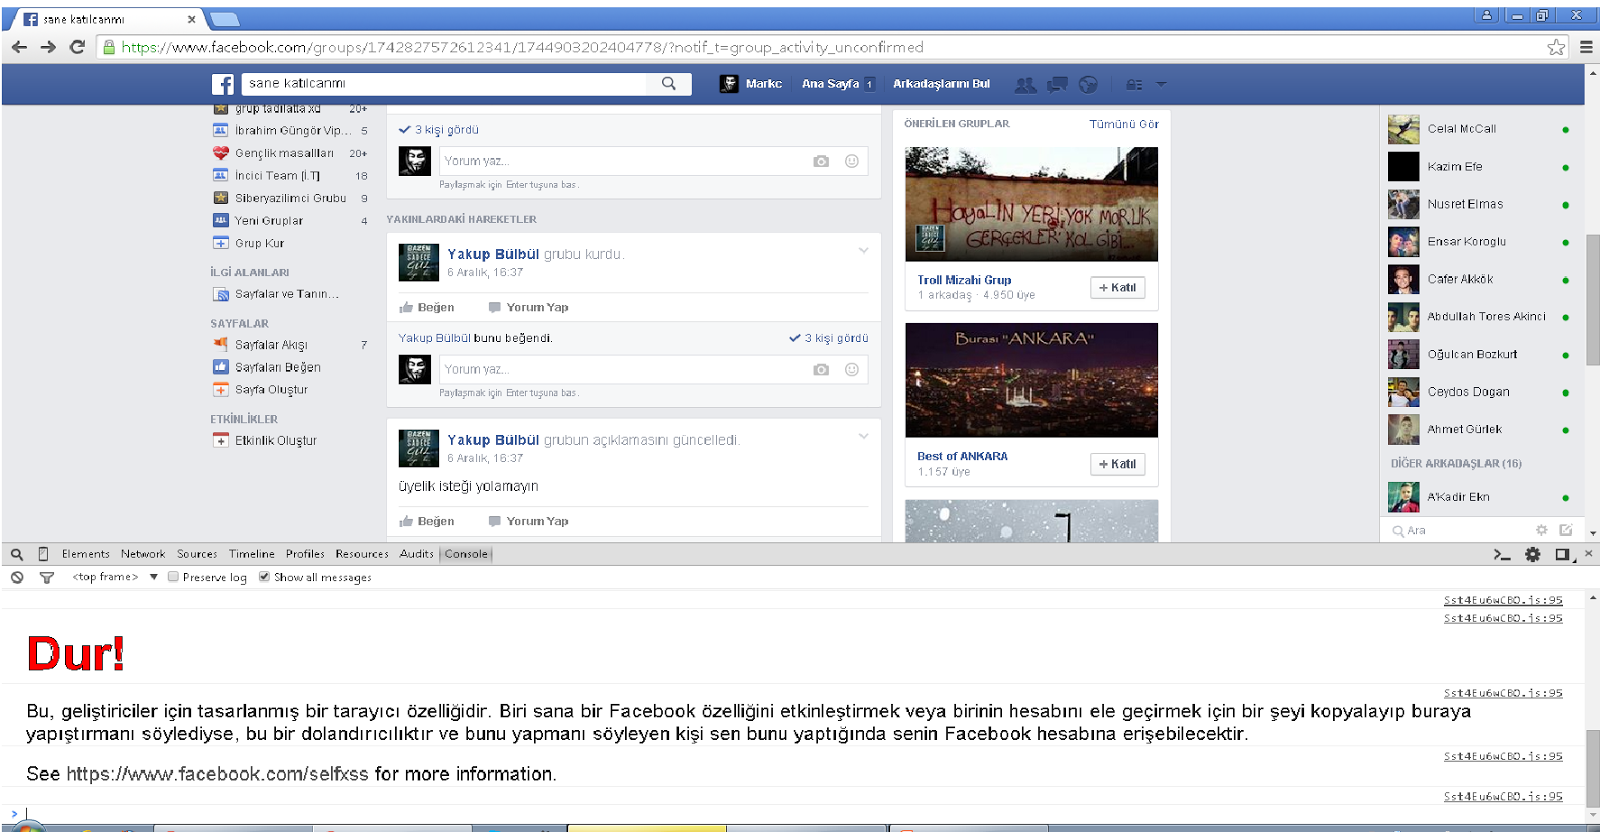Click Ara search field in chat sidebar
This screenshot has height=832, width=1600.
(x=1460, y=530)
